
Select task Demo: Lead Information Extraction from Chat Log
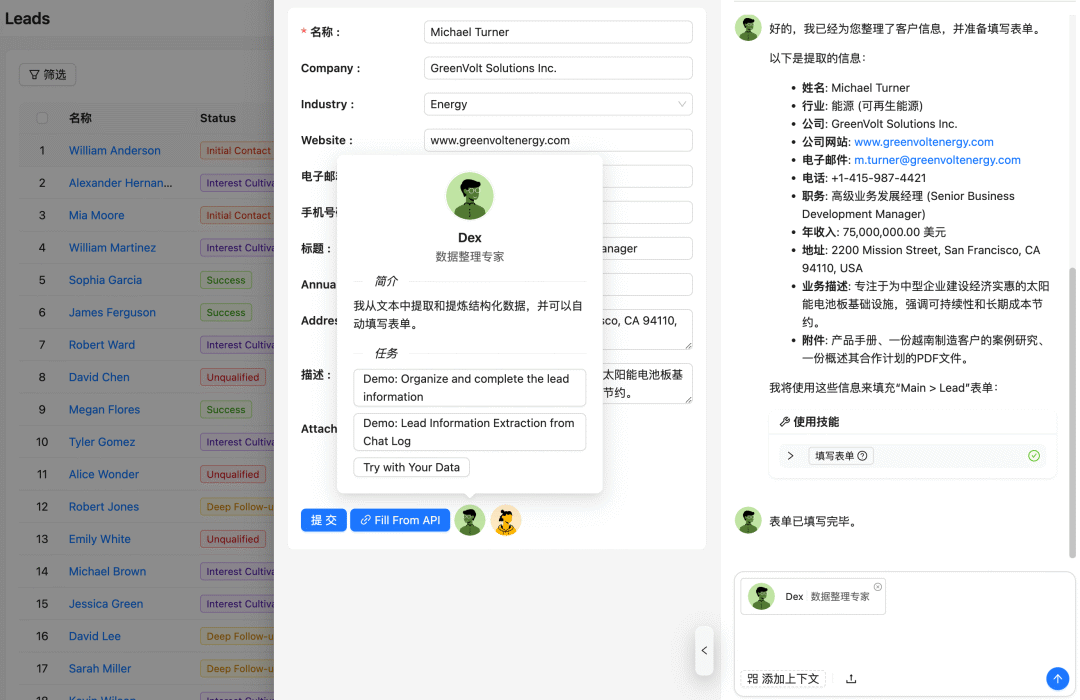coord(470,432)
